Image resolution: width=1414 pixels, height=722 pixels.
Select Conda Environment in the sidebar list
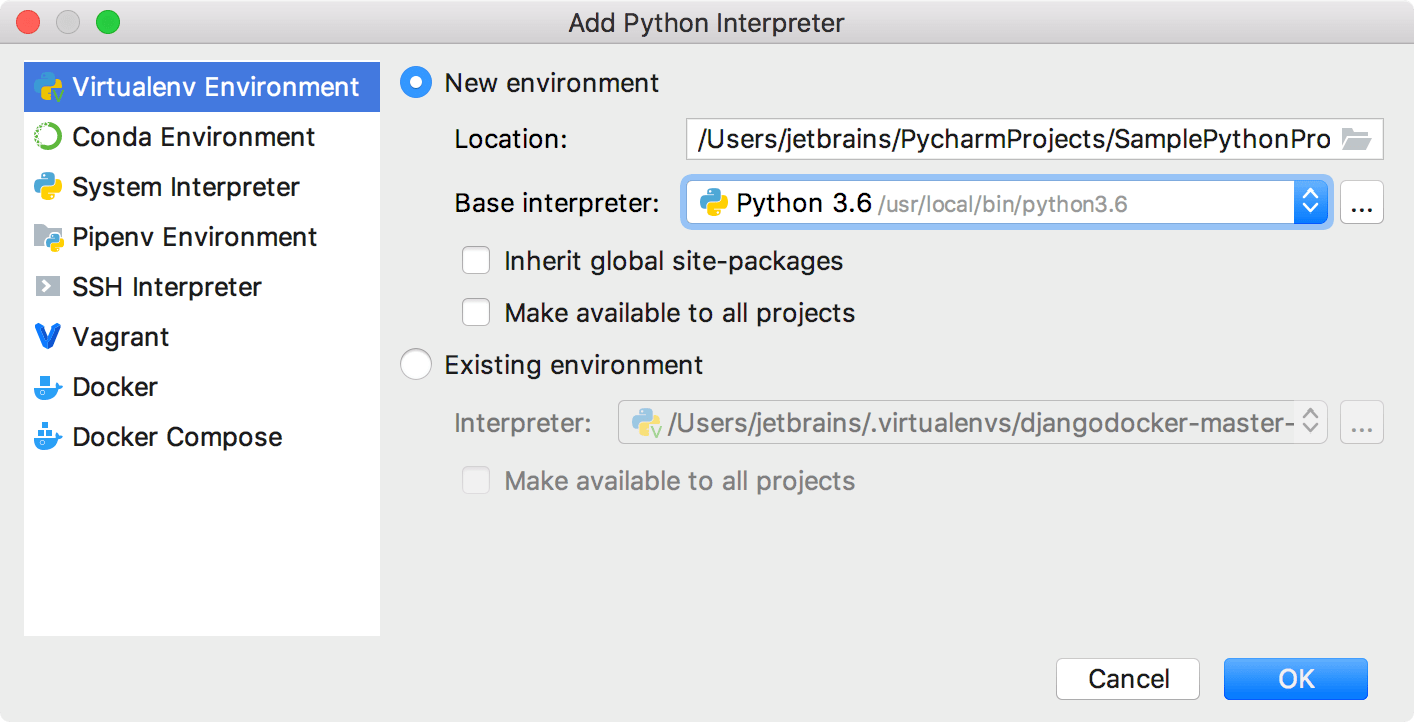pyautogui.click(x=193, y=137)
